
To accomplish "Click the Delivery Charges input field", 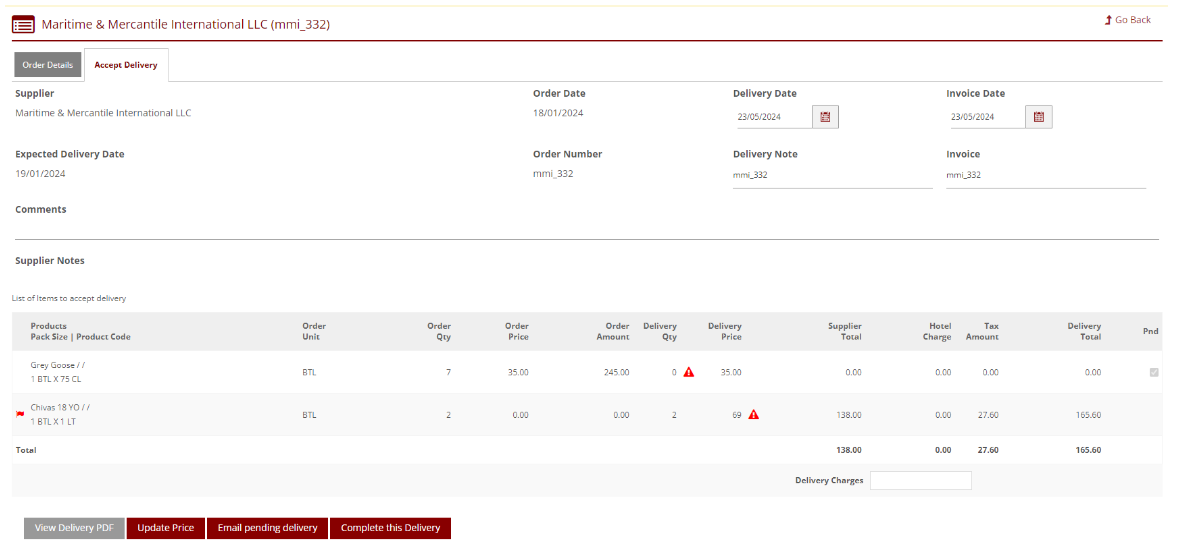I will pyautogui.click(x=920, y=480).
